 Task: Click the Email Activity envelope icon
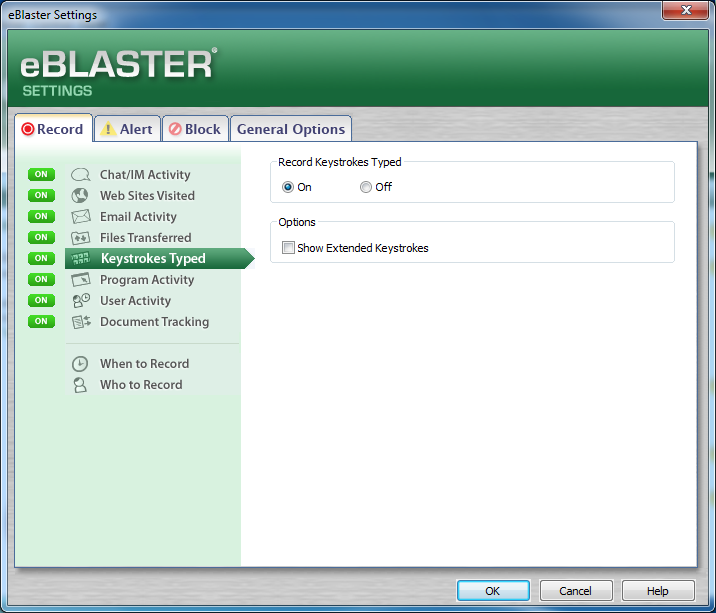[81, 217]
